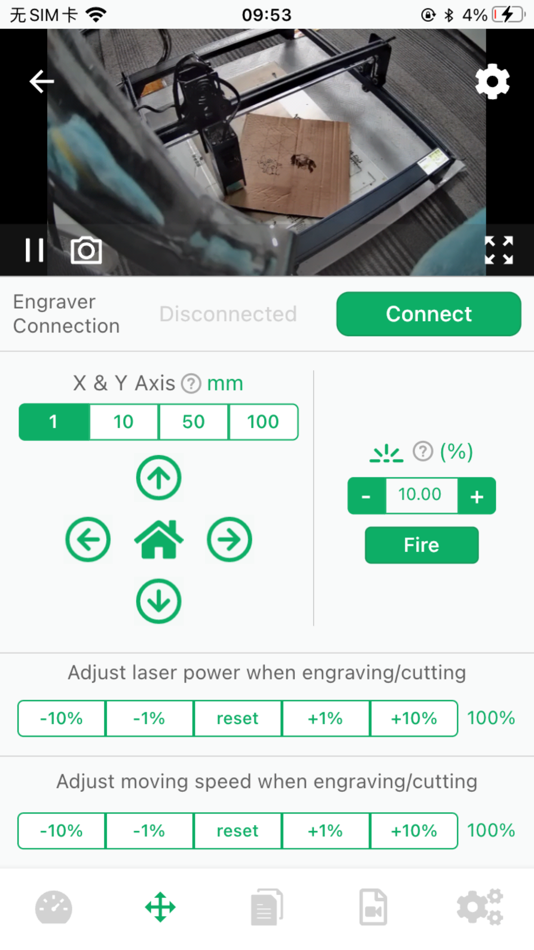The width and height of the screenshot is (534, 950).
Task: Take a snapshot with the camera icon
Action: 86,250
